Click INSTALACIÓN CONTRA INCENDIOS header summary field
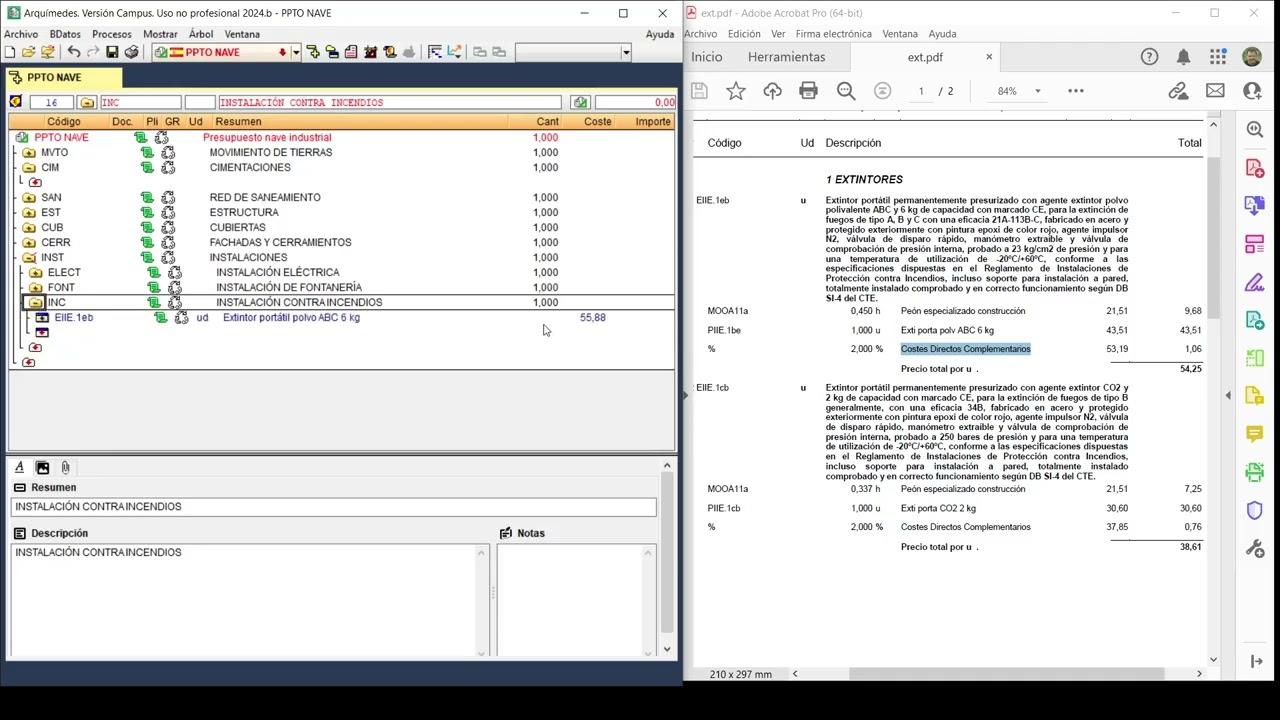Screen dimensions: 1280x720 click(x=390, y=102)
